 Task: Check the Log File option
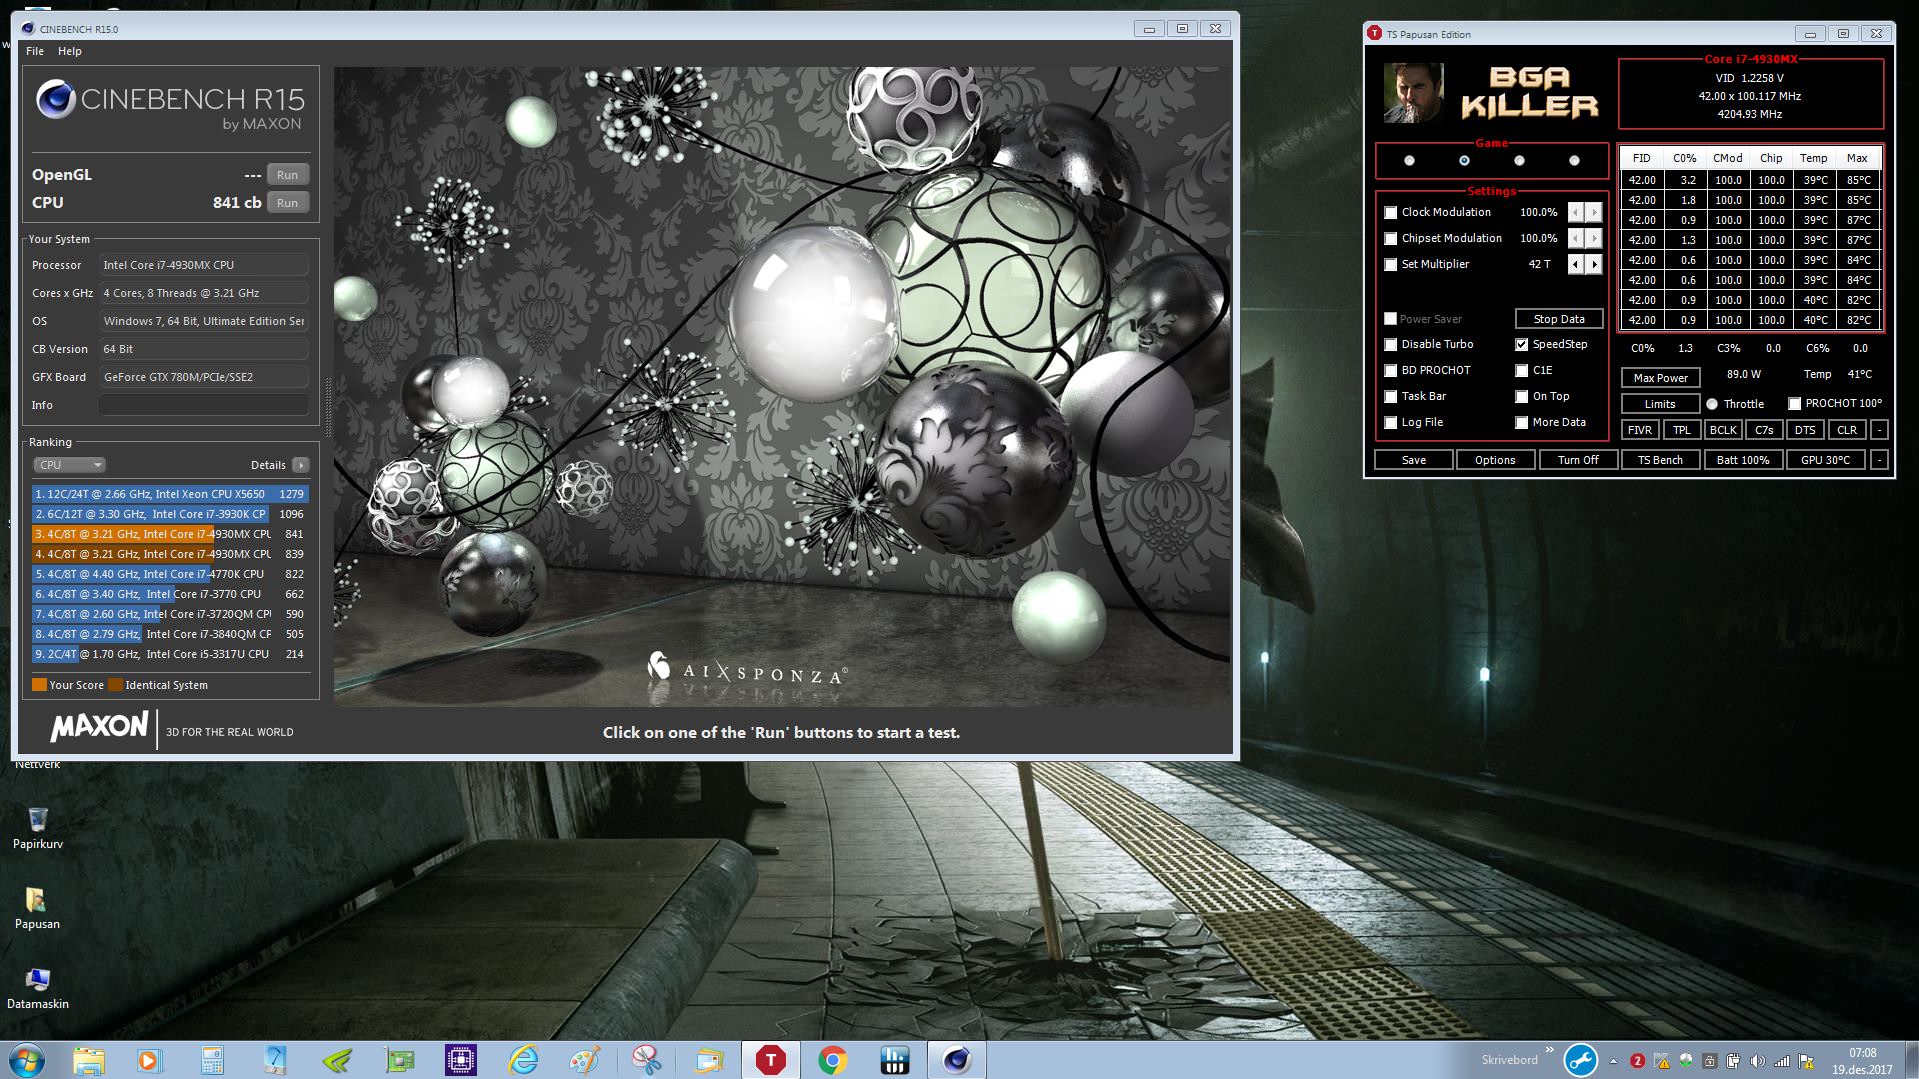(x=1390, y=422)
